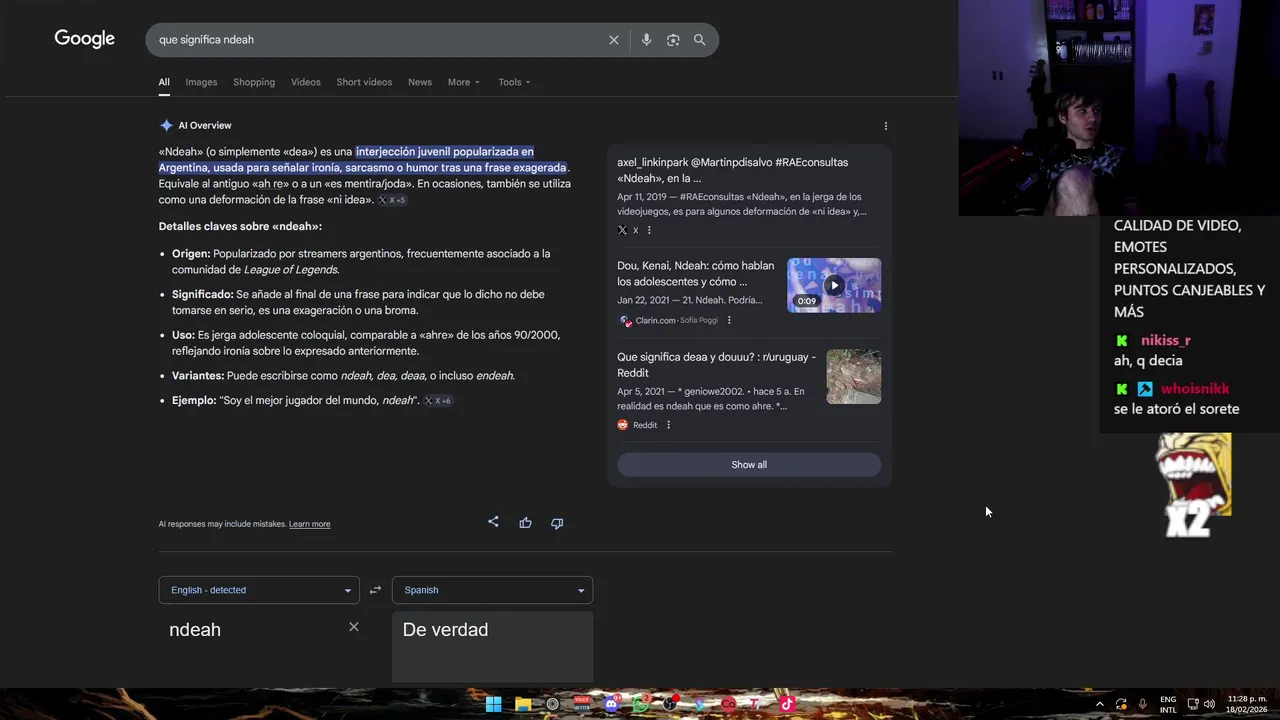Switch to the Shopping tab
Screen dimensions: 1280x720
coord(254,82)
